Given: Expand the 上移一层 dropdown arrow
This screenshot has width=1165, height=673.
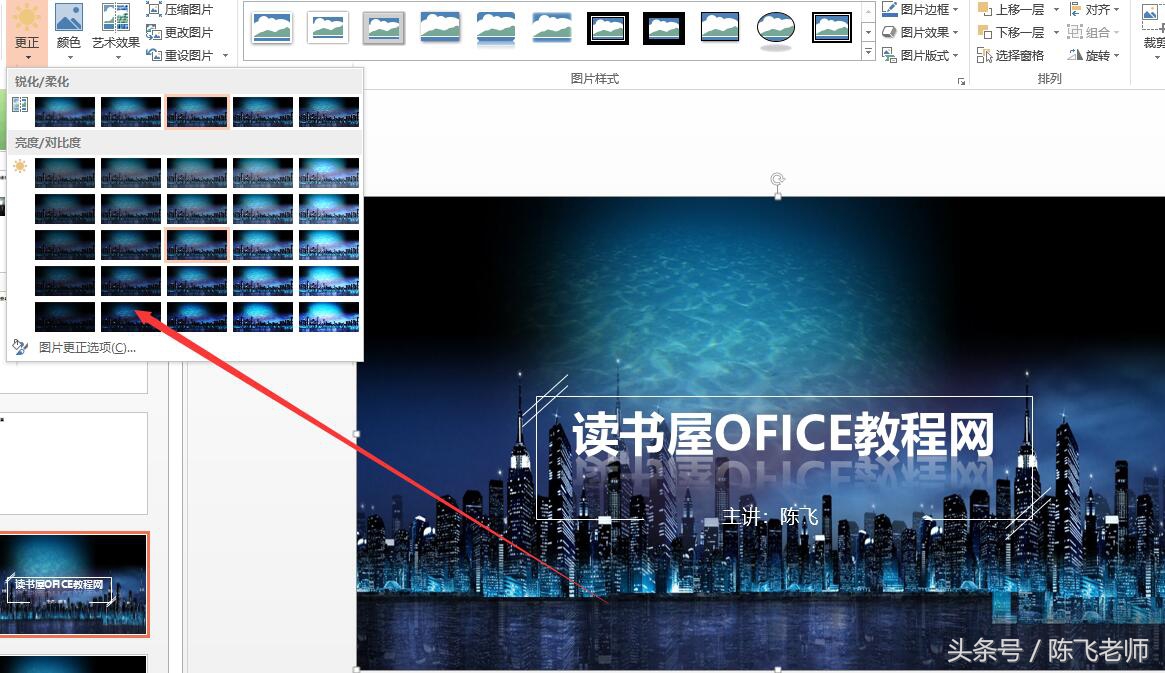Looking at the screenshot, I should pyautogui.click(x=1056, y=10).
